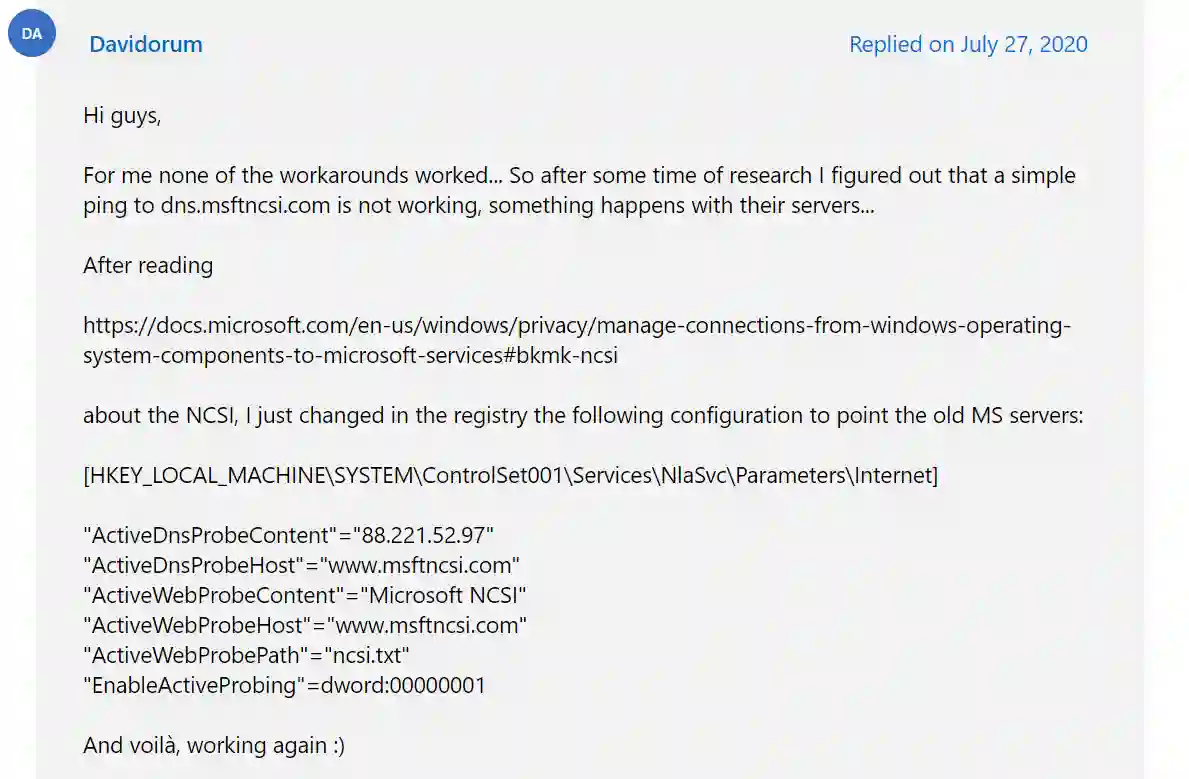The image size is (1189, 779).
Task: Open the Davidorum profile link
Action: coord(146,44)
